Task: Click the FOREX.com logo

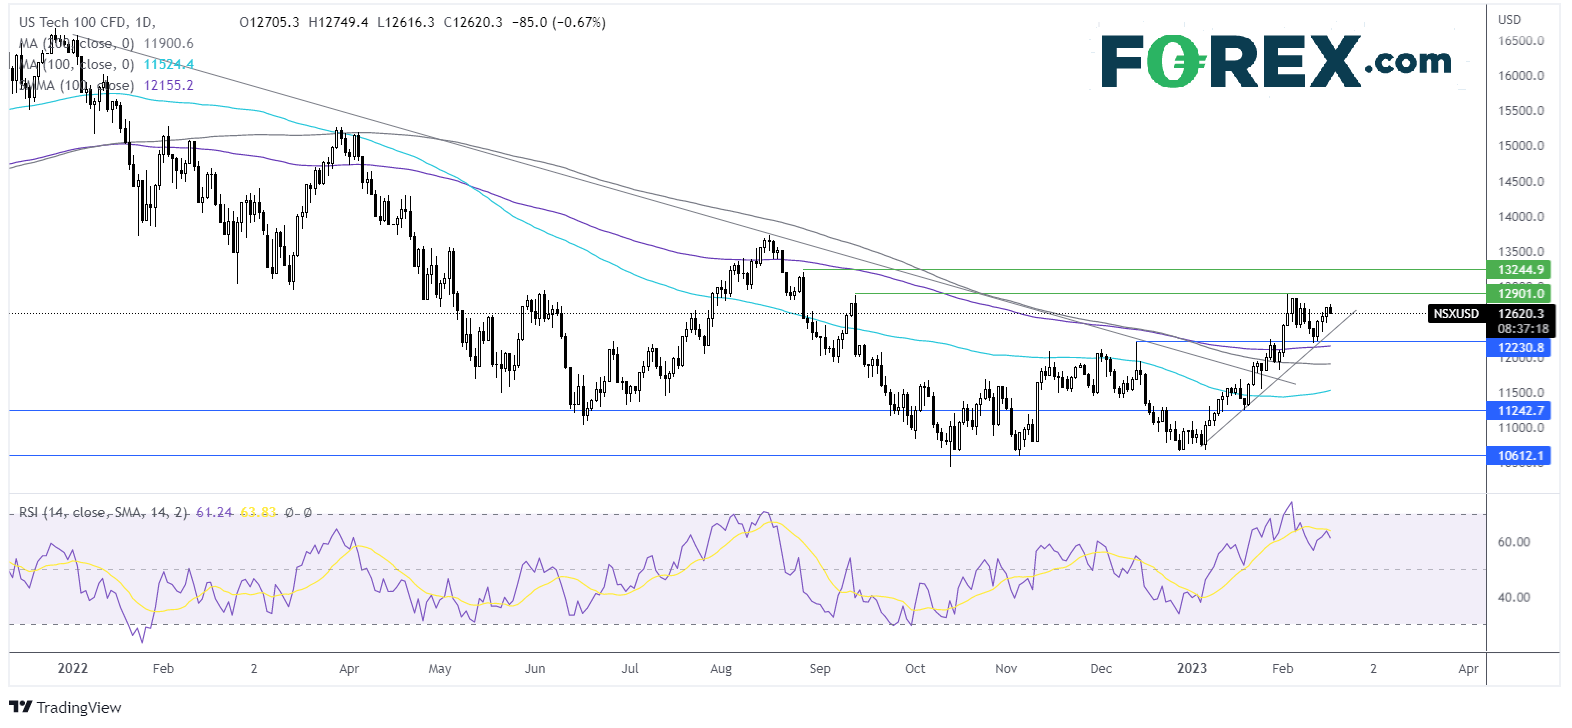Action: [x=1276, y=61]
